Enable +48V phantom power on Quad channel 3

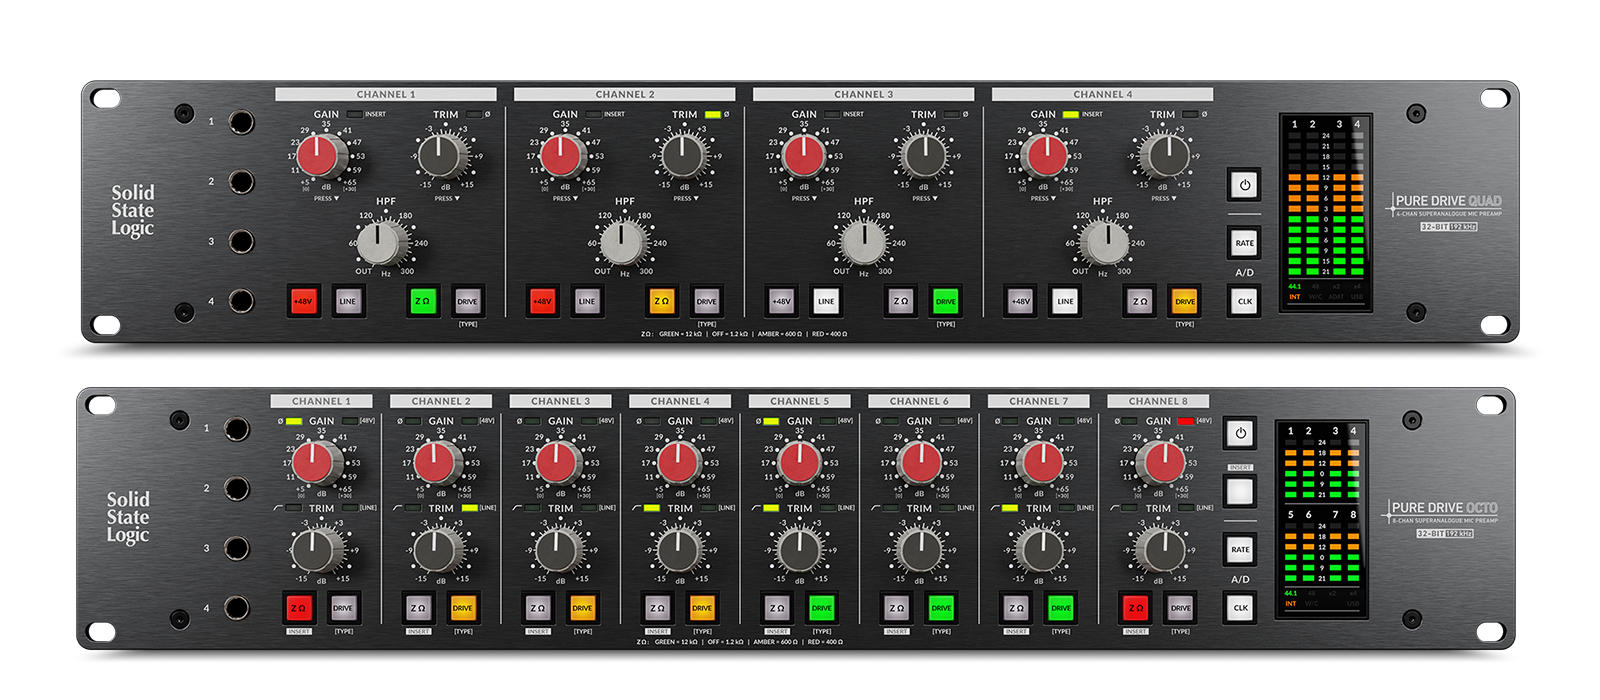pos(781,301)
